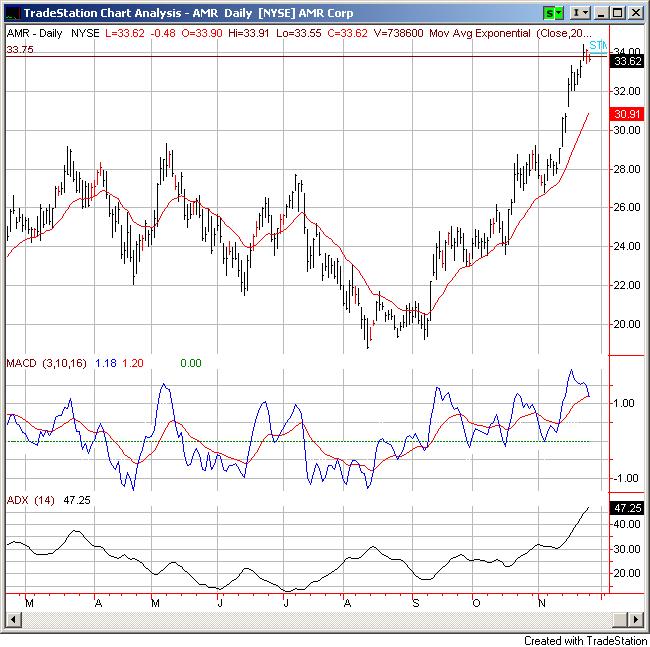Click the right arrow of the horizontal scrollbar
Screen dimensions: 650x647
click(635, 620)
